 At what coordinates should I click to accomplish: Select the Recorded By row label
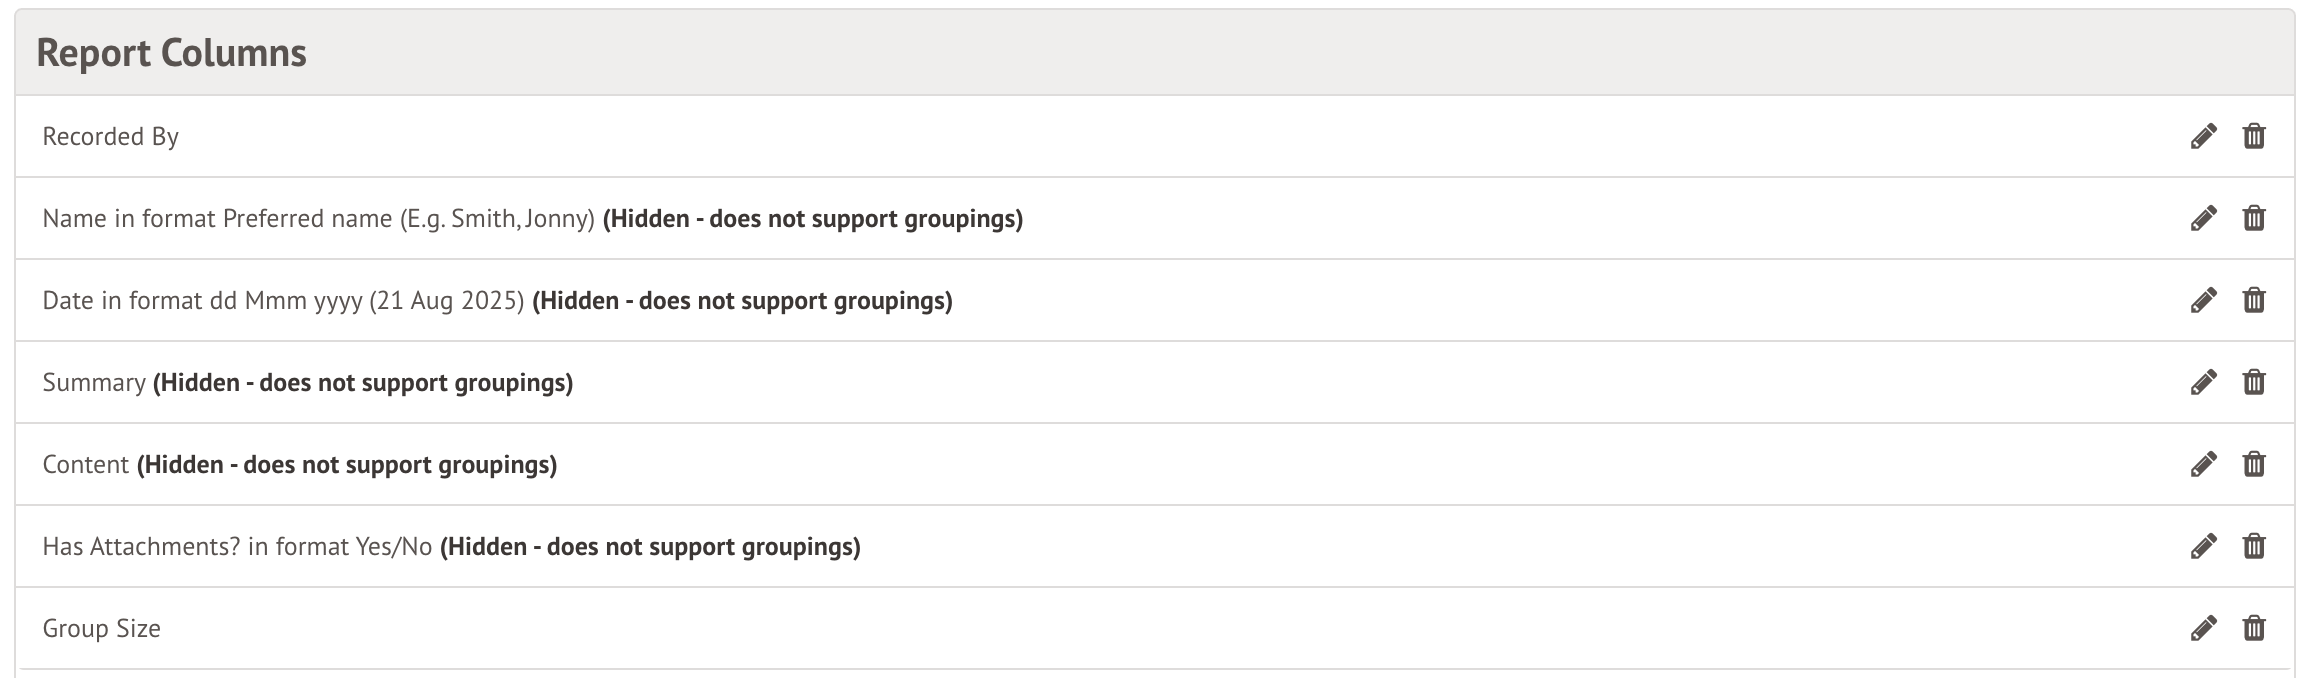tap(110, 136)
